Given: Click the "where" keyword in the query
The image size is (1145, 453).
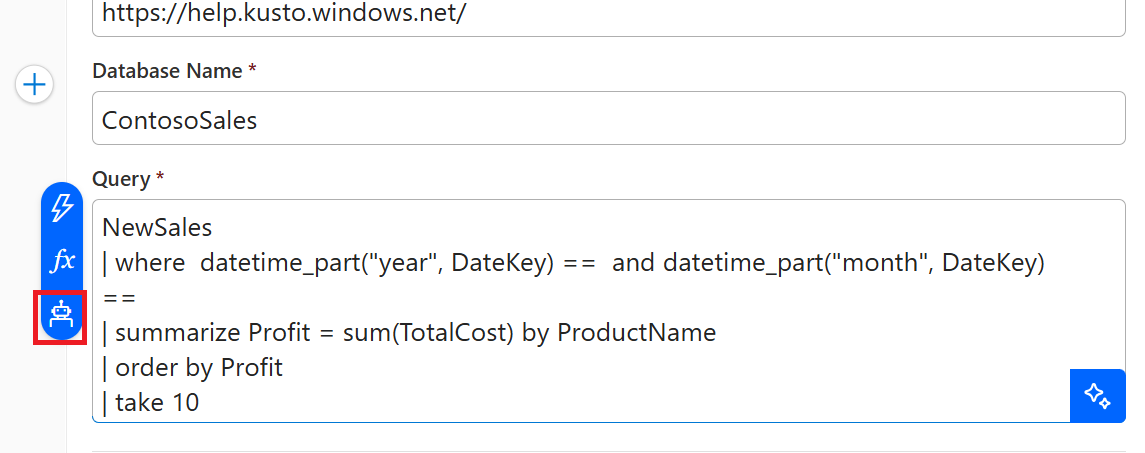Looking at the screenshot, I should tap(150, 264).
